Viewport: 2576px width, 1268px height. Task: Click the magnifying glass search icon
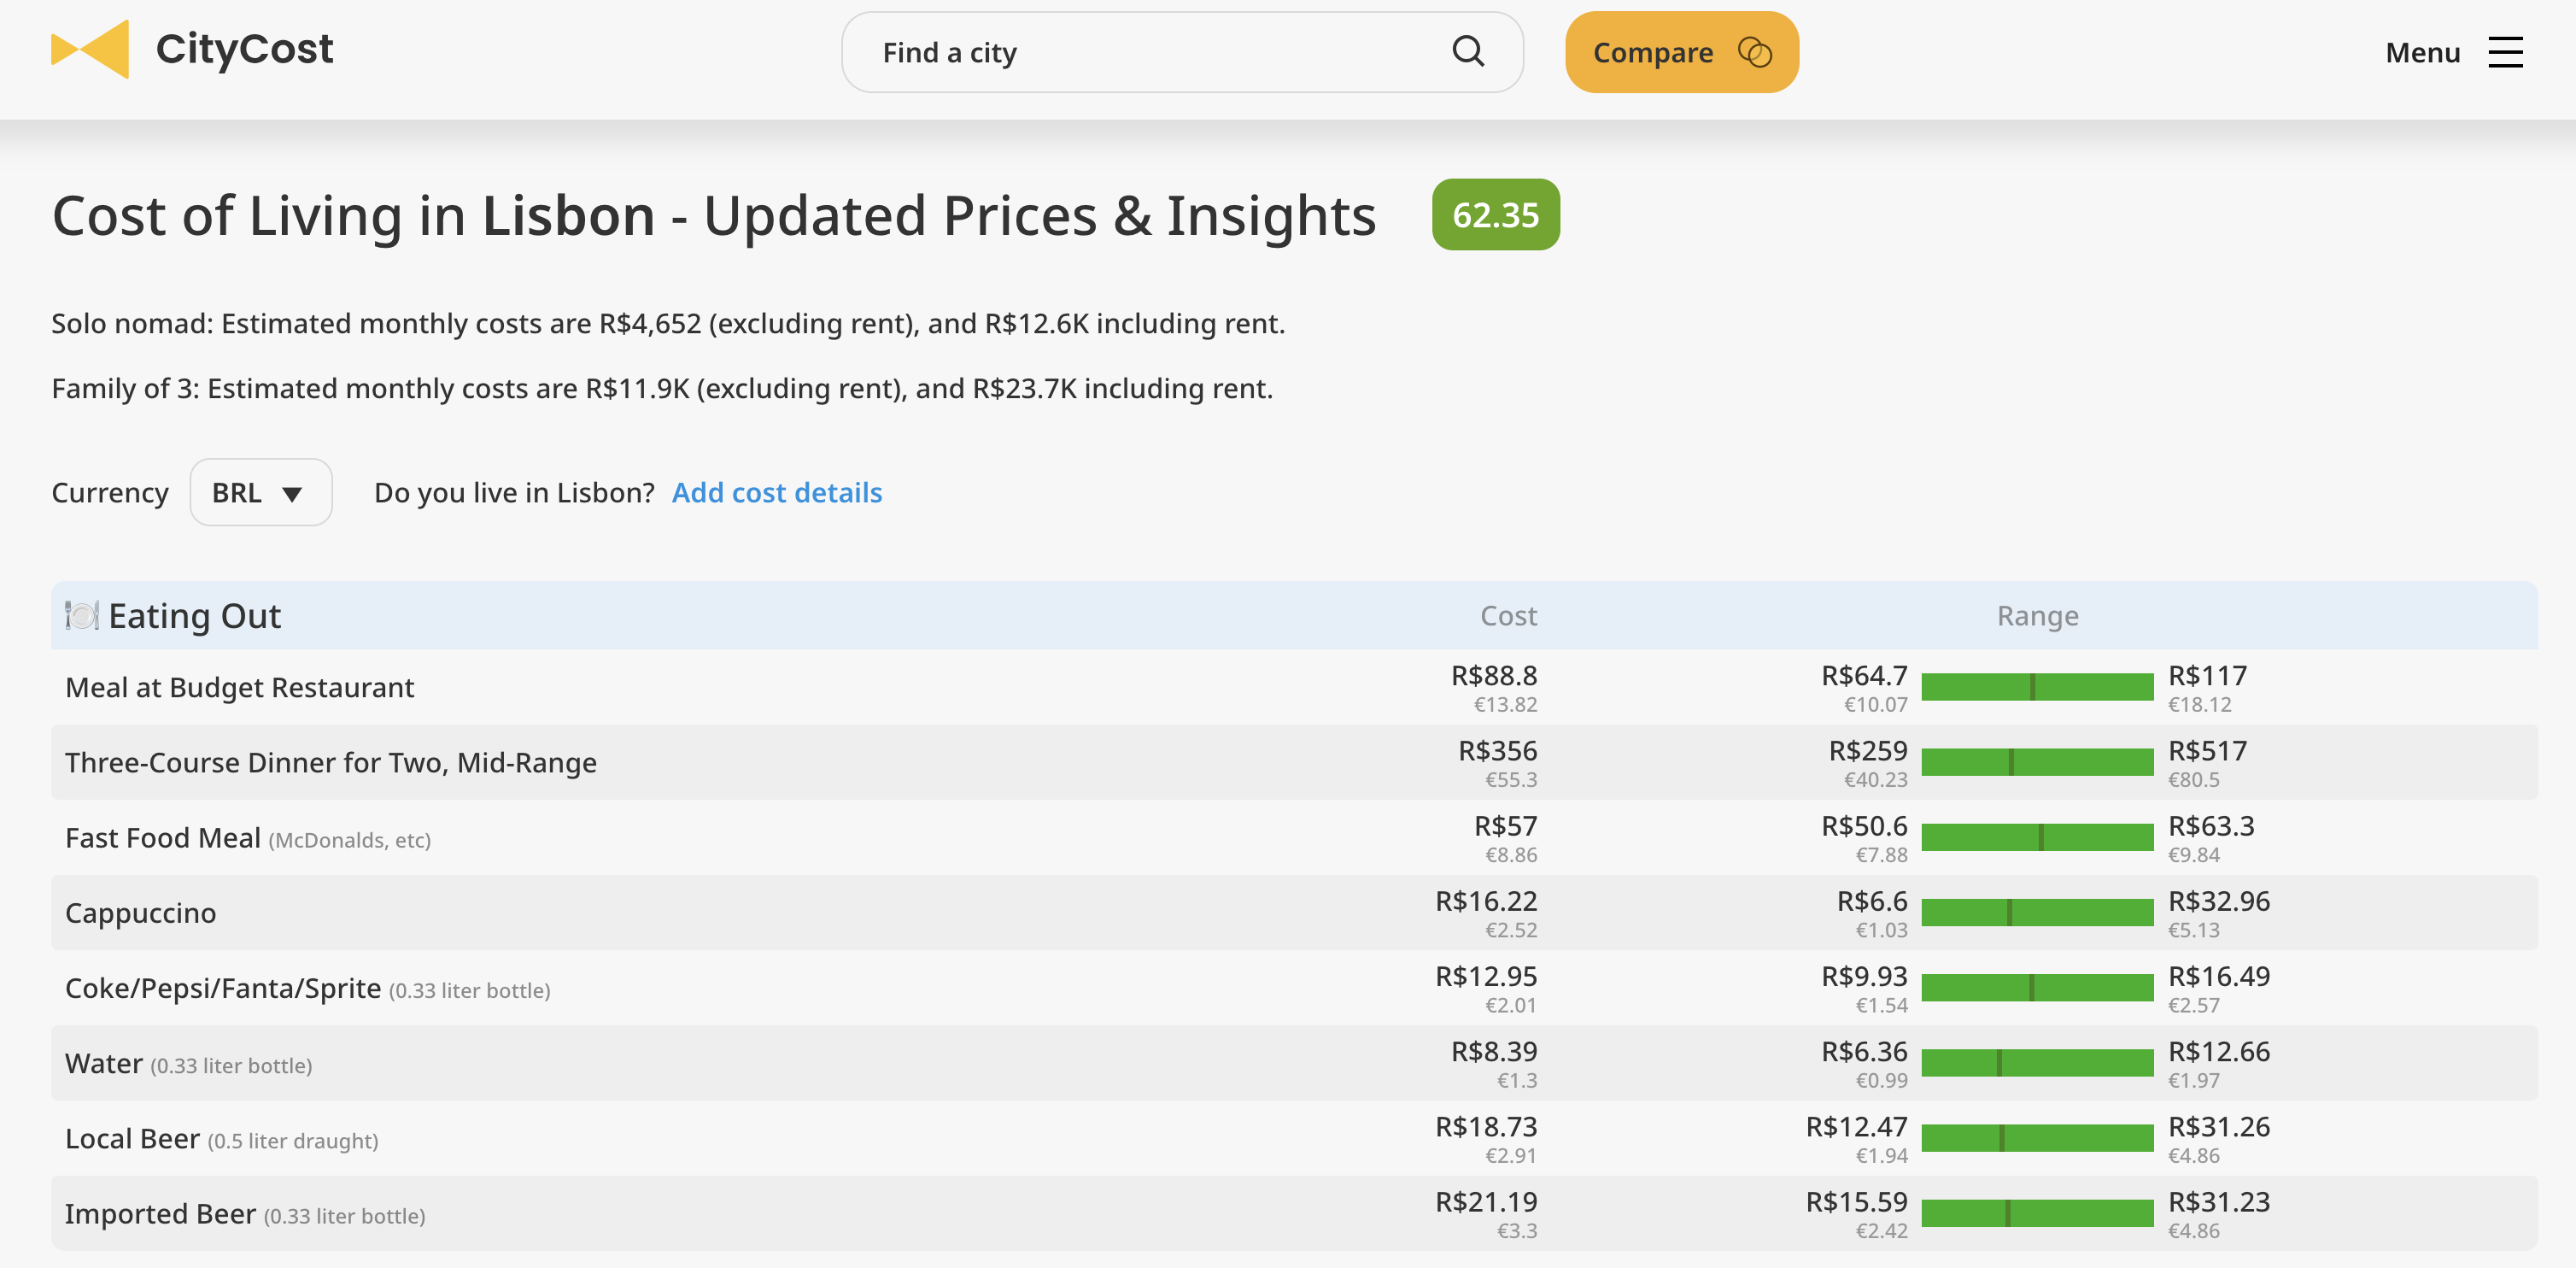point(1467,52)
